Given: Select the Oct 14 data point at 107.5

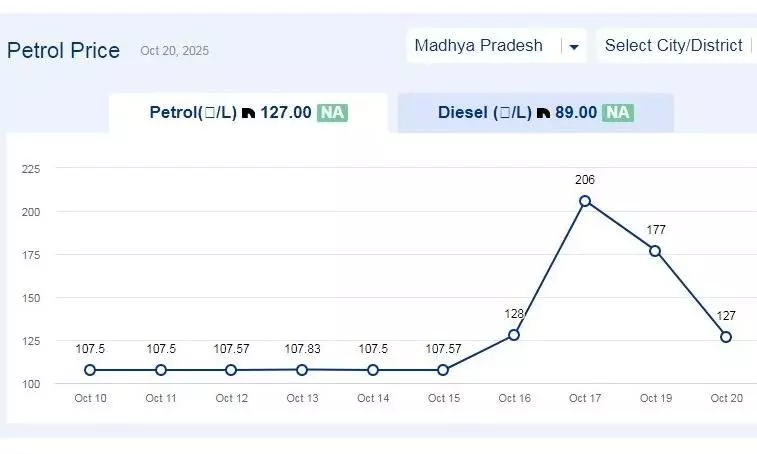Looking at the screenshot, I should (373, 370).
